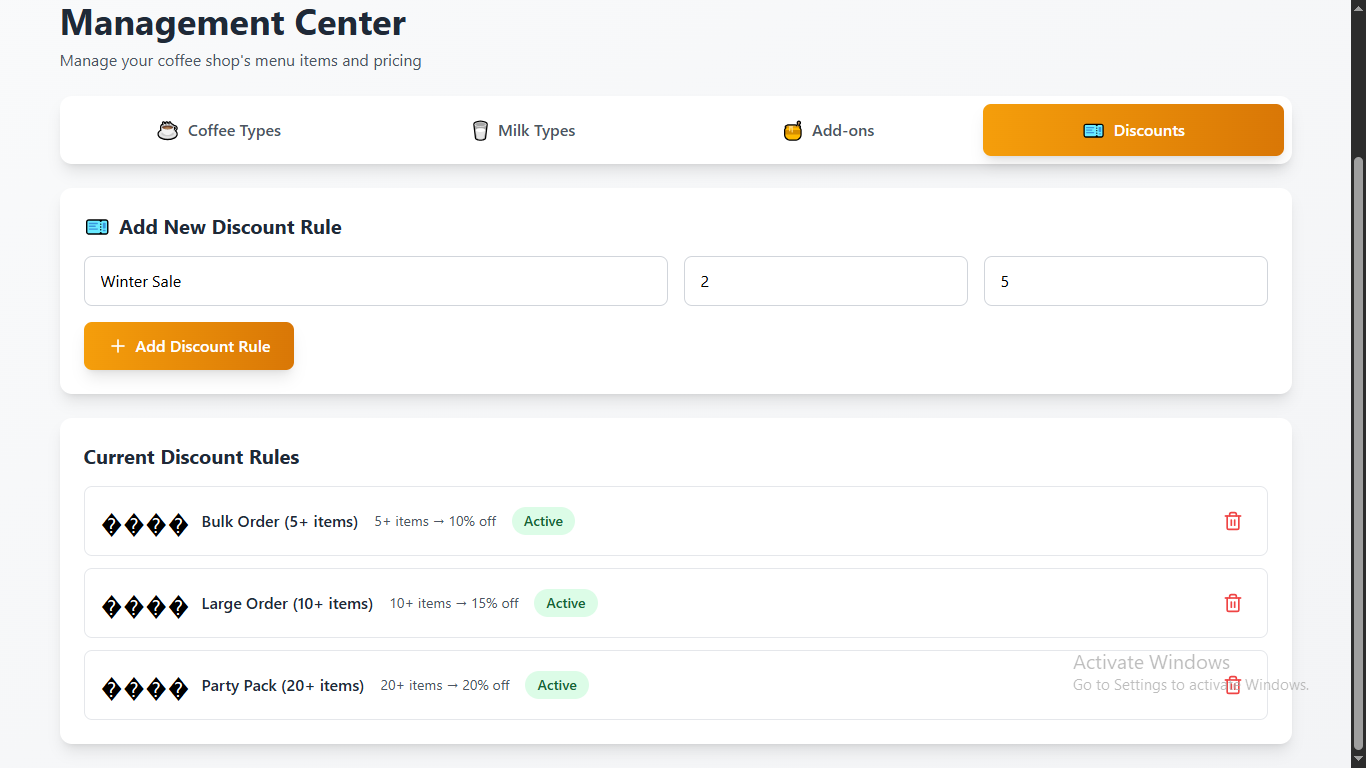The width and height of the screenshot is (1366, 768).
Task: Click the broken icon beside Large Order
Action: (146, 606)
